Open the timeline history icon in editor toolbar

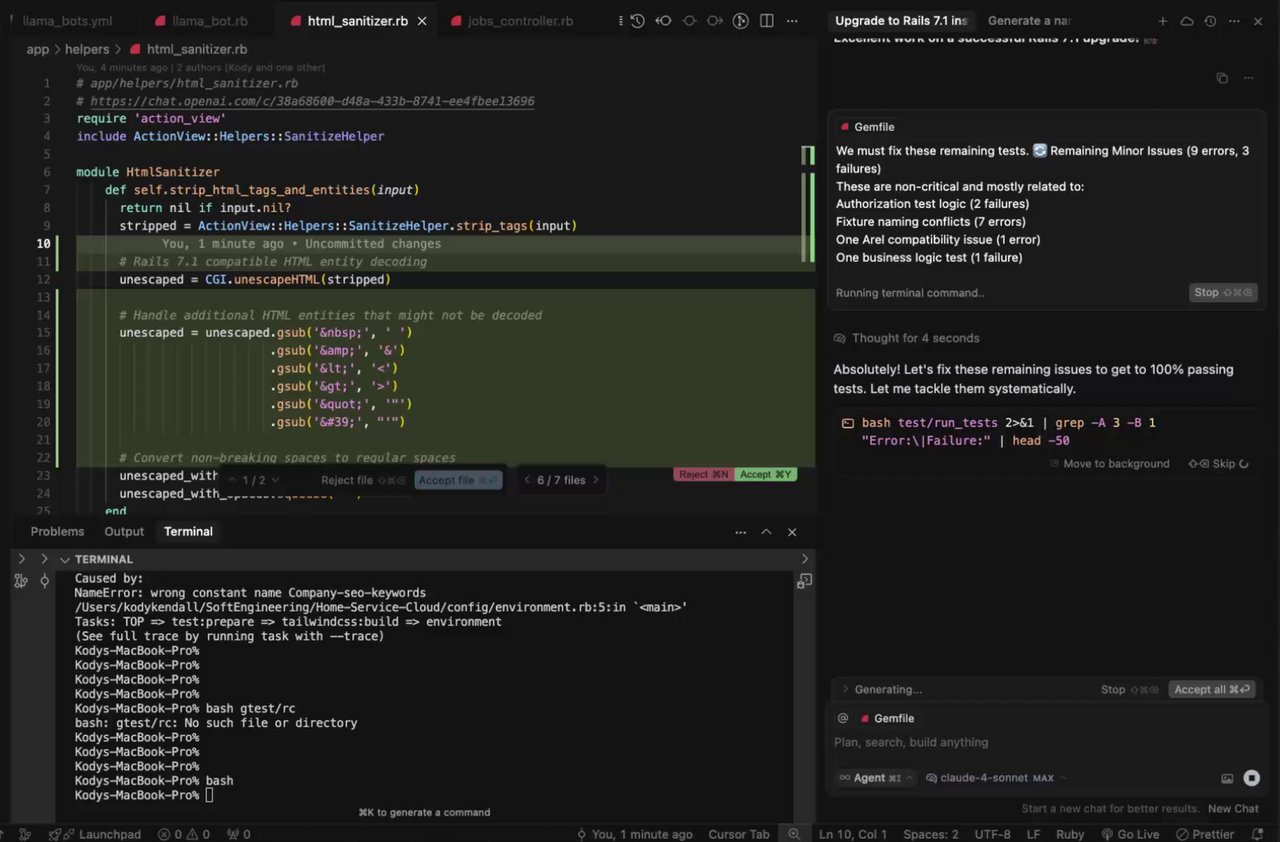coord(637,21)
